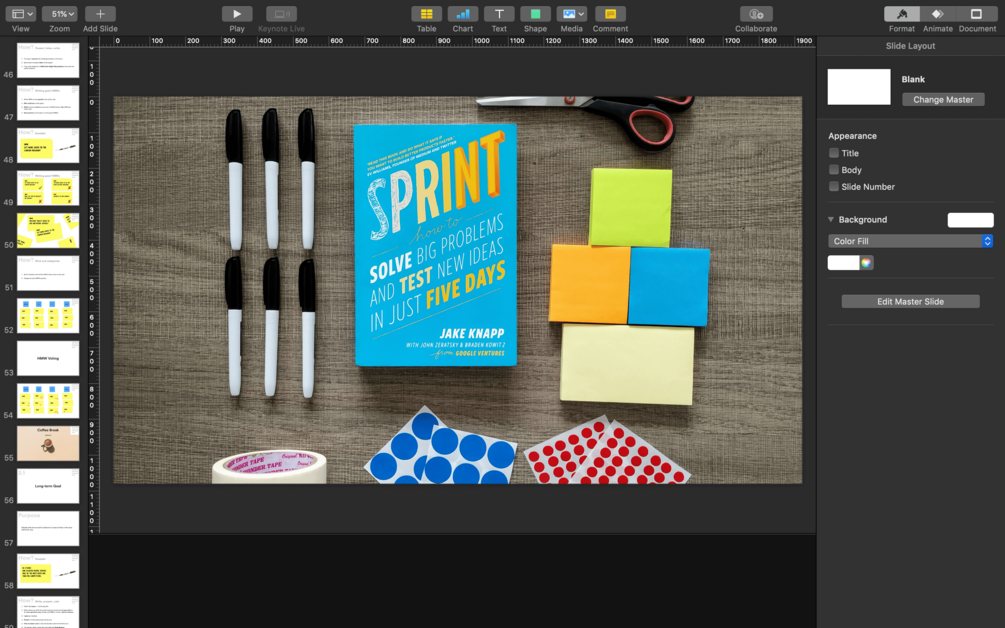Switch to the Document inspector tab

pos(977,14)
